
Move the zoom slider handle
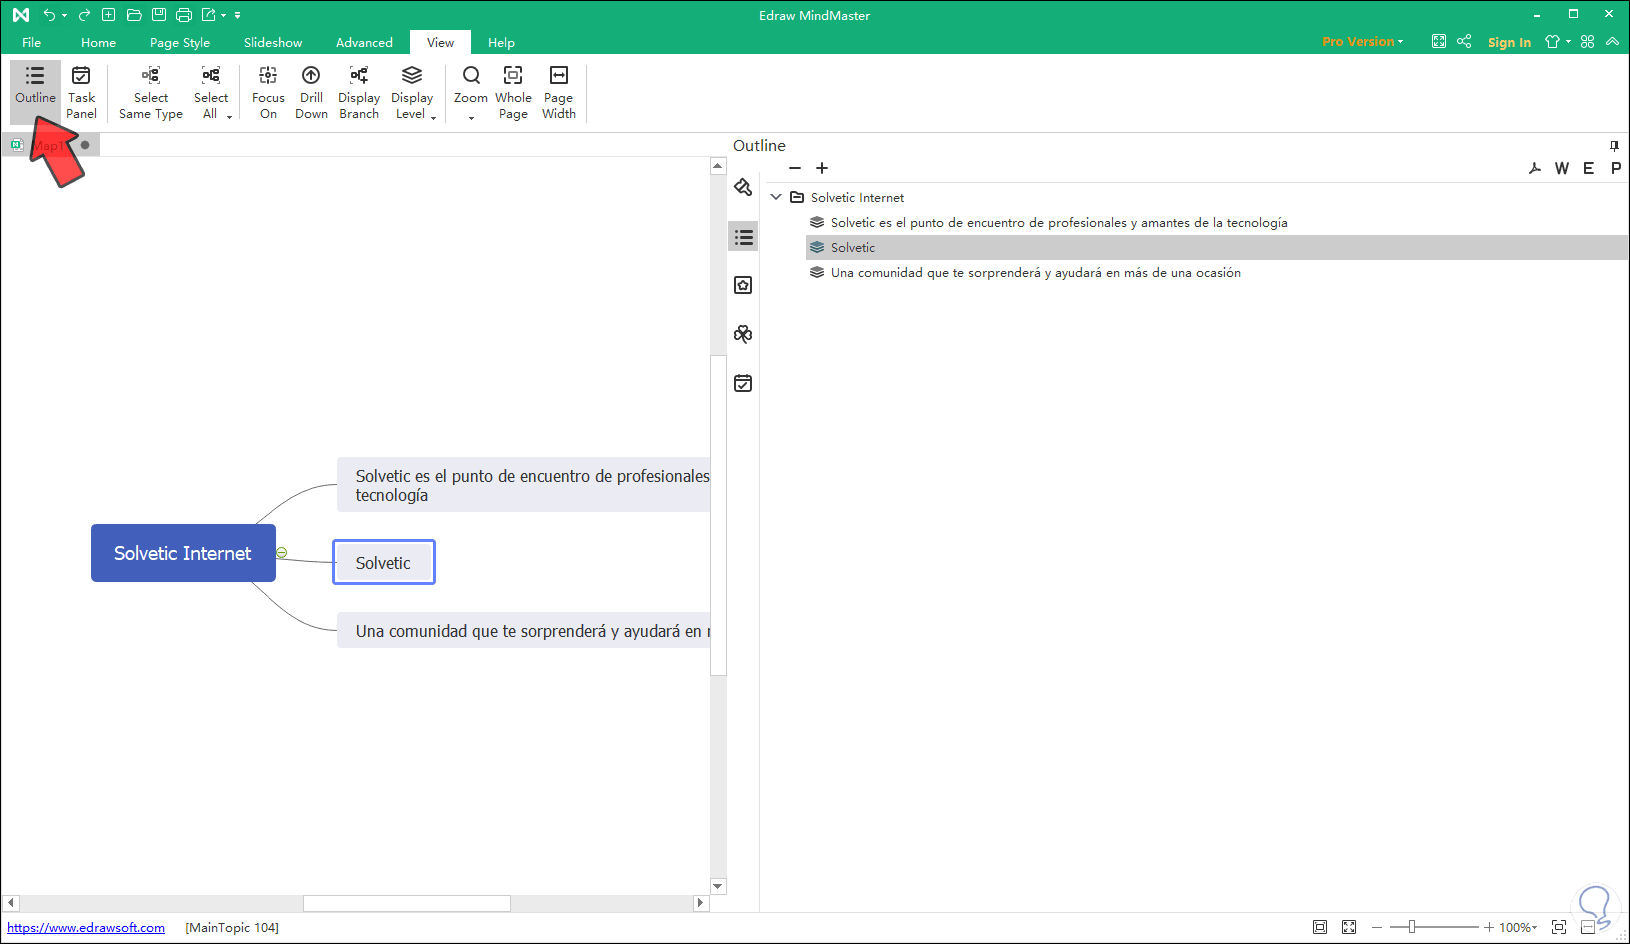click(1411, 927)
